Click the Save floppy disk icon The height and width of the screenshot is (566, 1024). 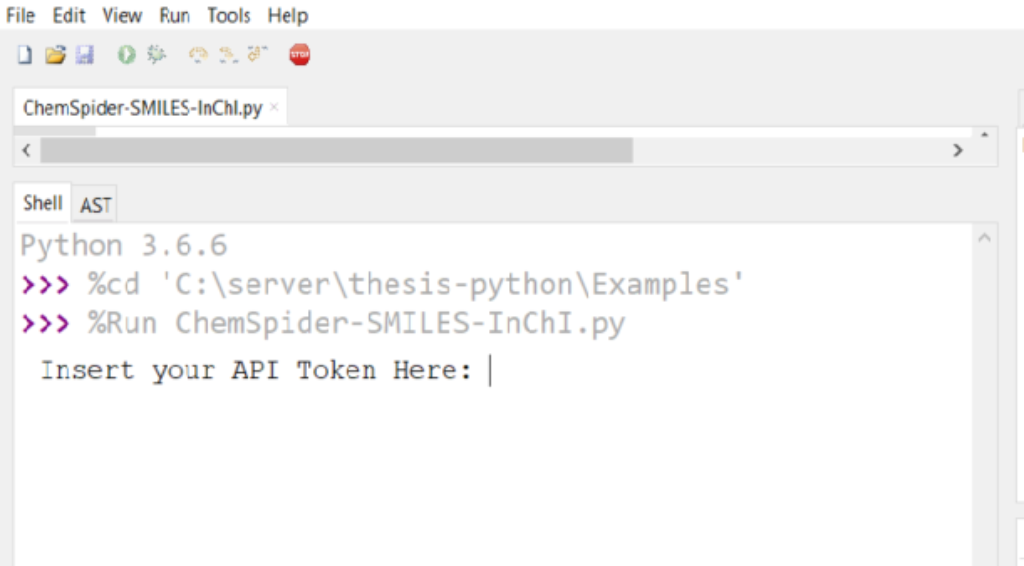84,55
